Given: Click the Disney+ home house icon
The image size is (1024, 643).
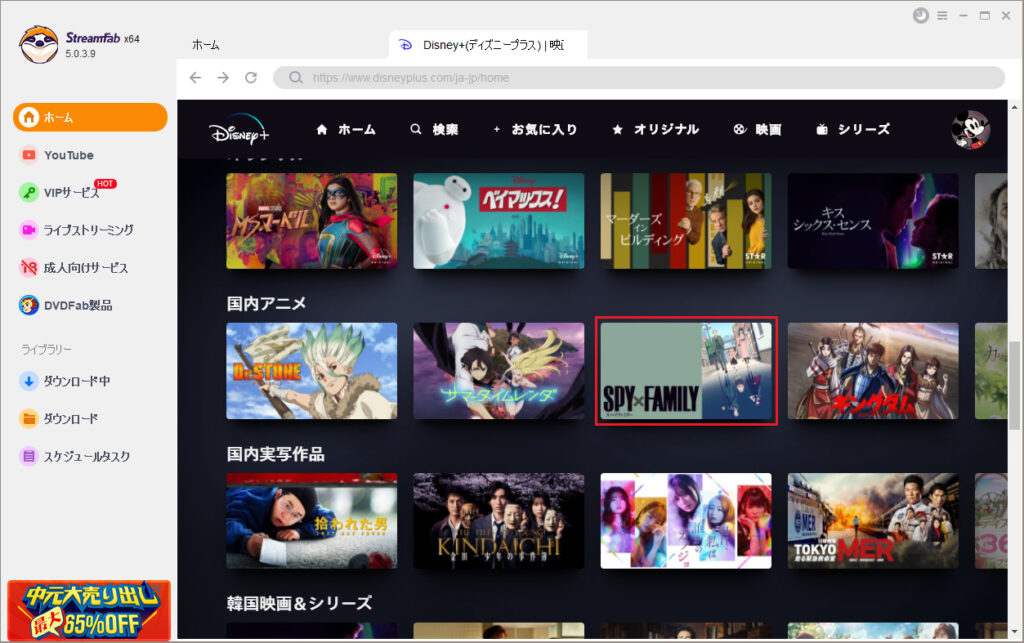Looking at the screenshot, I should (321, 129).
